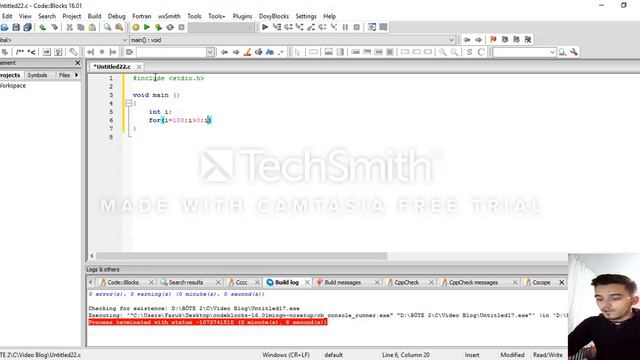Open ThreadSearch options wrench icon
The height and width of the screenshot is (360, 640).
click(x=574, y=52)
